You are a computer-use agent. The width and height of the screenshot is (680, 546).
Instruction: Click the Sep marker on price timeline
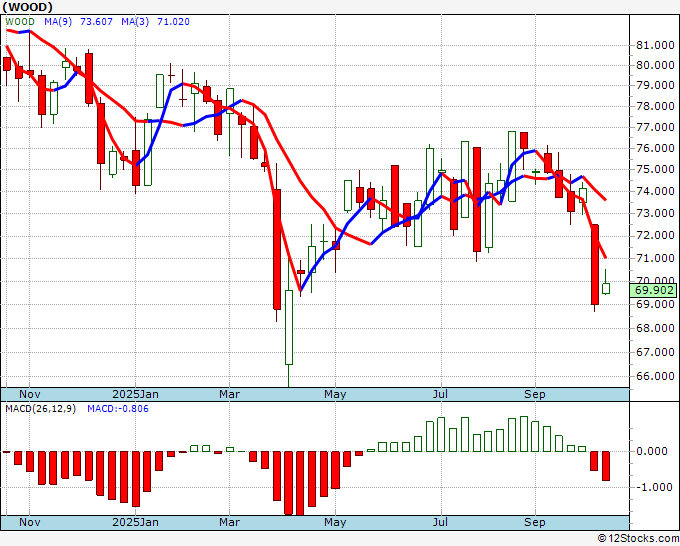pos(535,394)
